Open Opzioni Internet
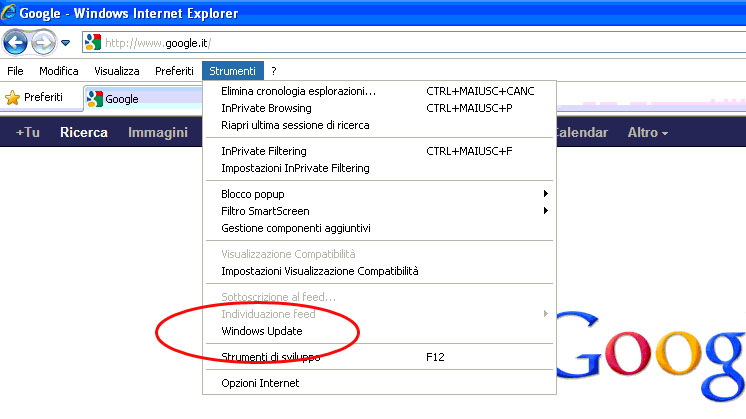The height and width of the screenshot is (419, 746). (379, 383)
